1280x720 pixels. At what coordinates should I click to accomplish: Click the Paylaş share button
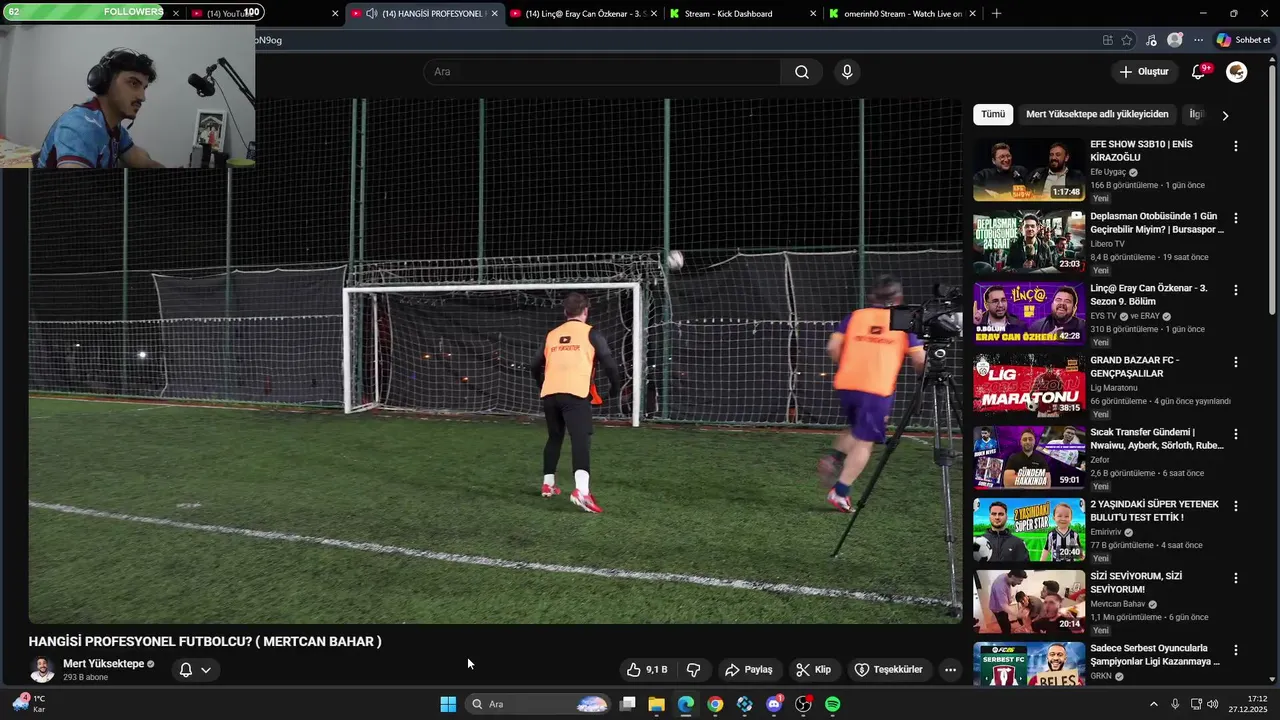[x=749, y=670]
